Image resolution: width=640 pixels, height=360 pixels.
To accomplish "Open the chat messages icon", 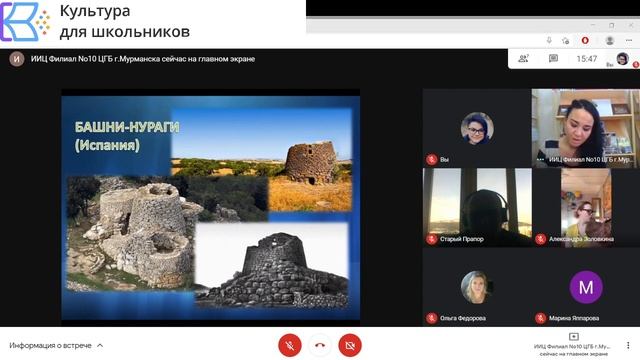I will coord(553,59).
